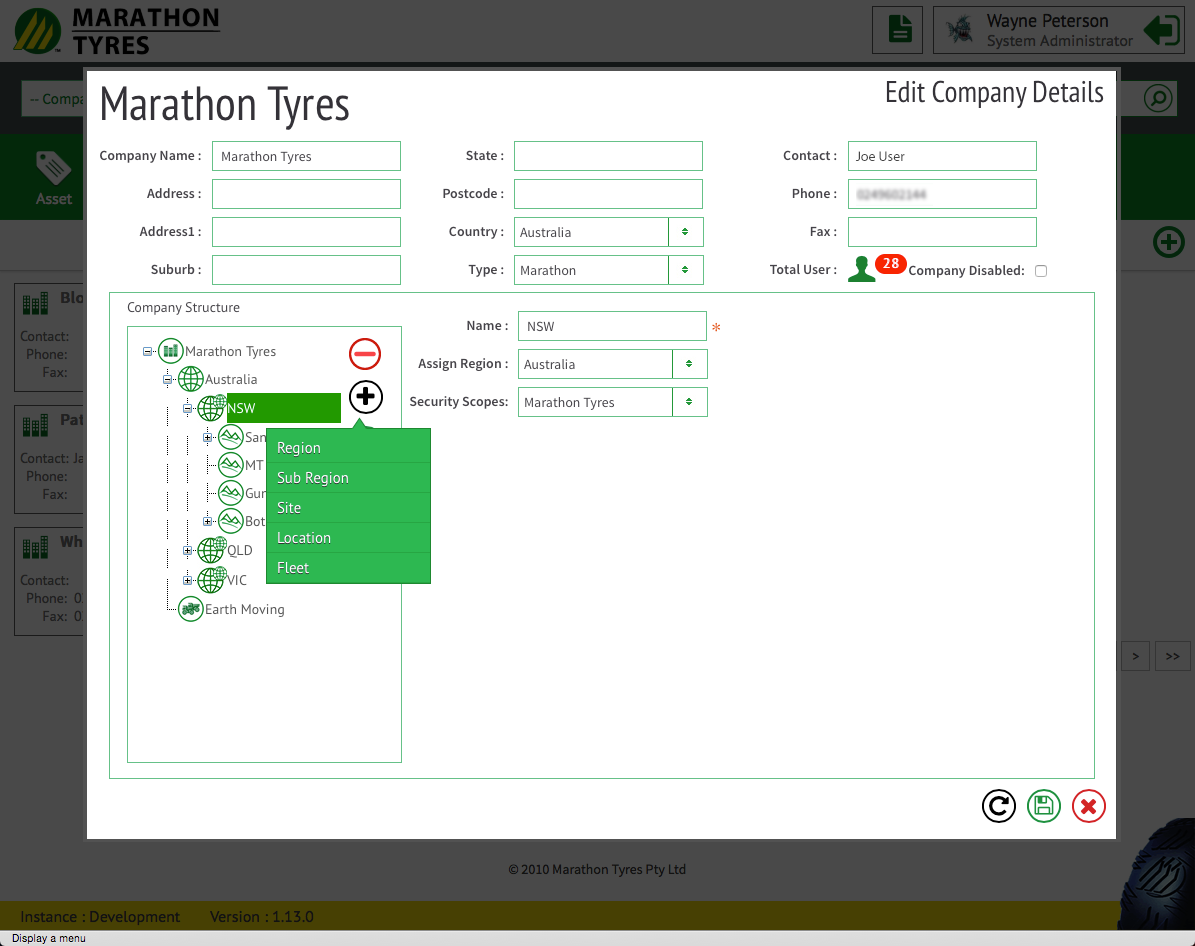1195x946 pixels.
Task: Expand the VIC tree node
Action: [187, 580]
